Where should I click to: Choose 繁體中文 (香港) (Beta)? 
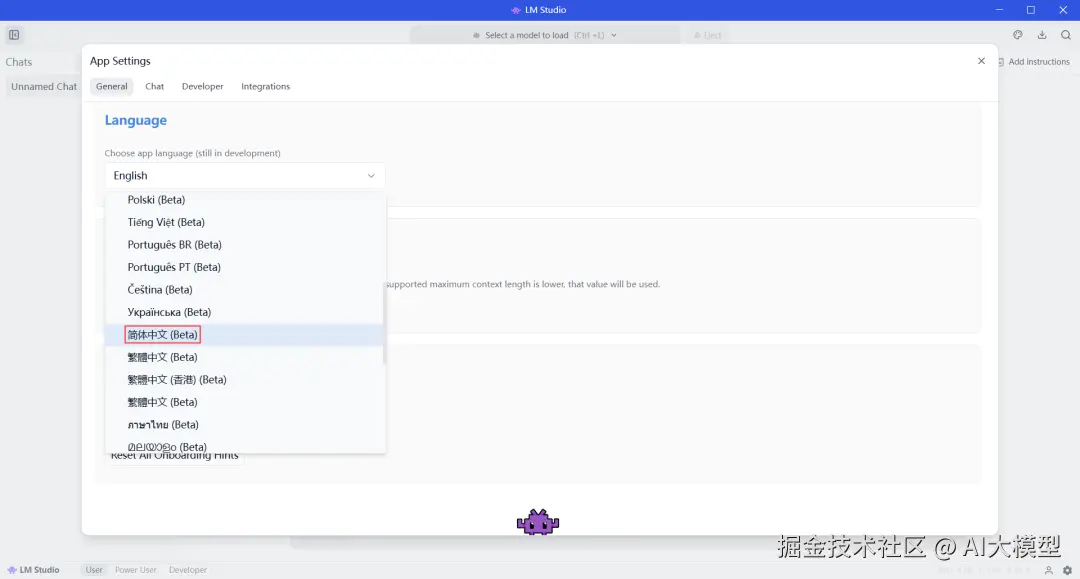tap(245, 379)
